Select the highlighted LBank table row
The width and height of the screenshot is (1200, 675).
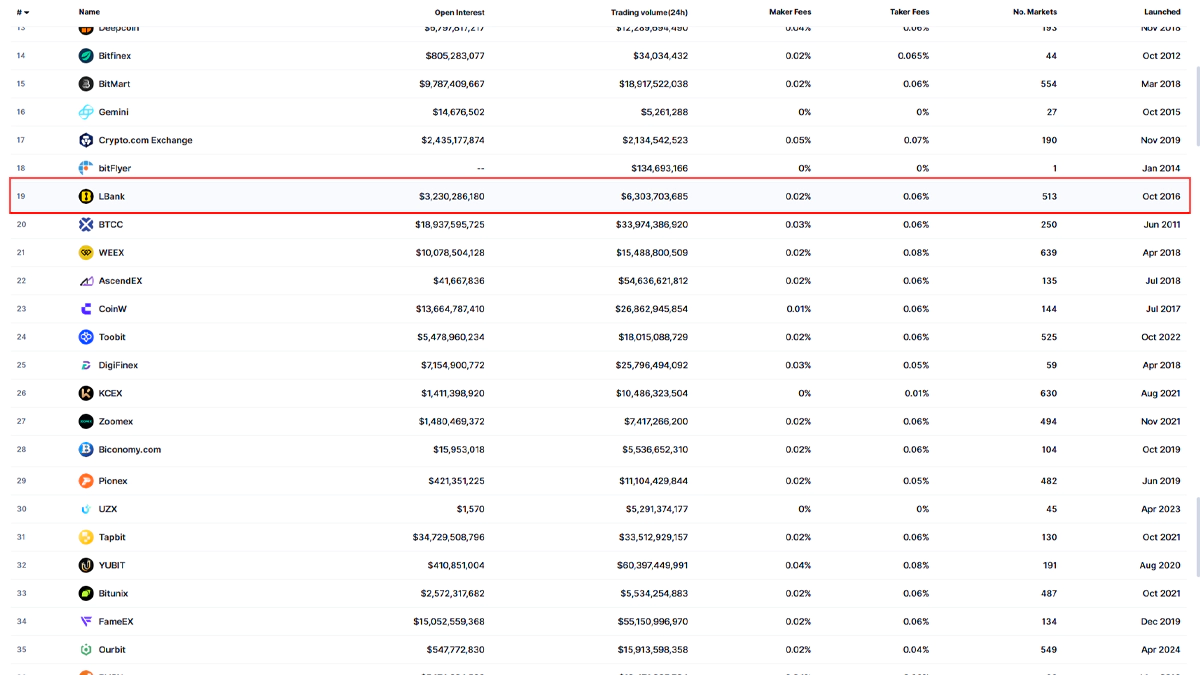600,196
